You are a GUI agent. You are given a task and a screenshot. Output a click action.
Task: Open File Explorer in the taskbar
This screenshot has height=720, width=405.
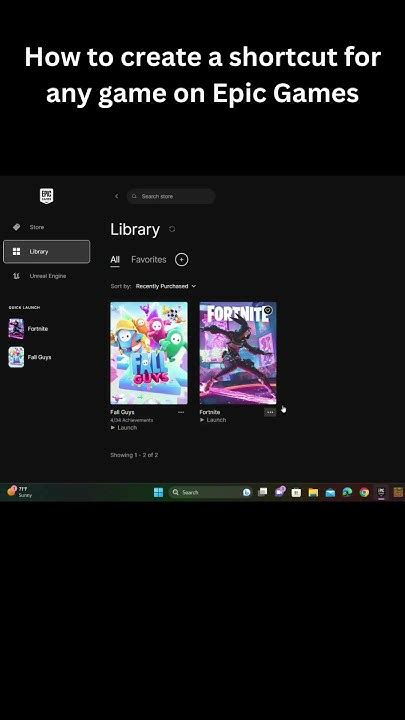coord(313,492)
